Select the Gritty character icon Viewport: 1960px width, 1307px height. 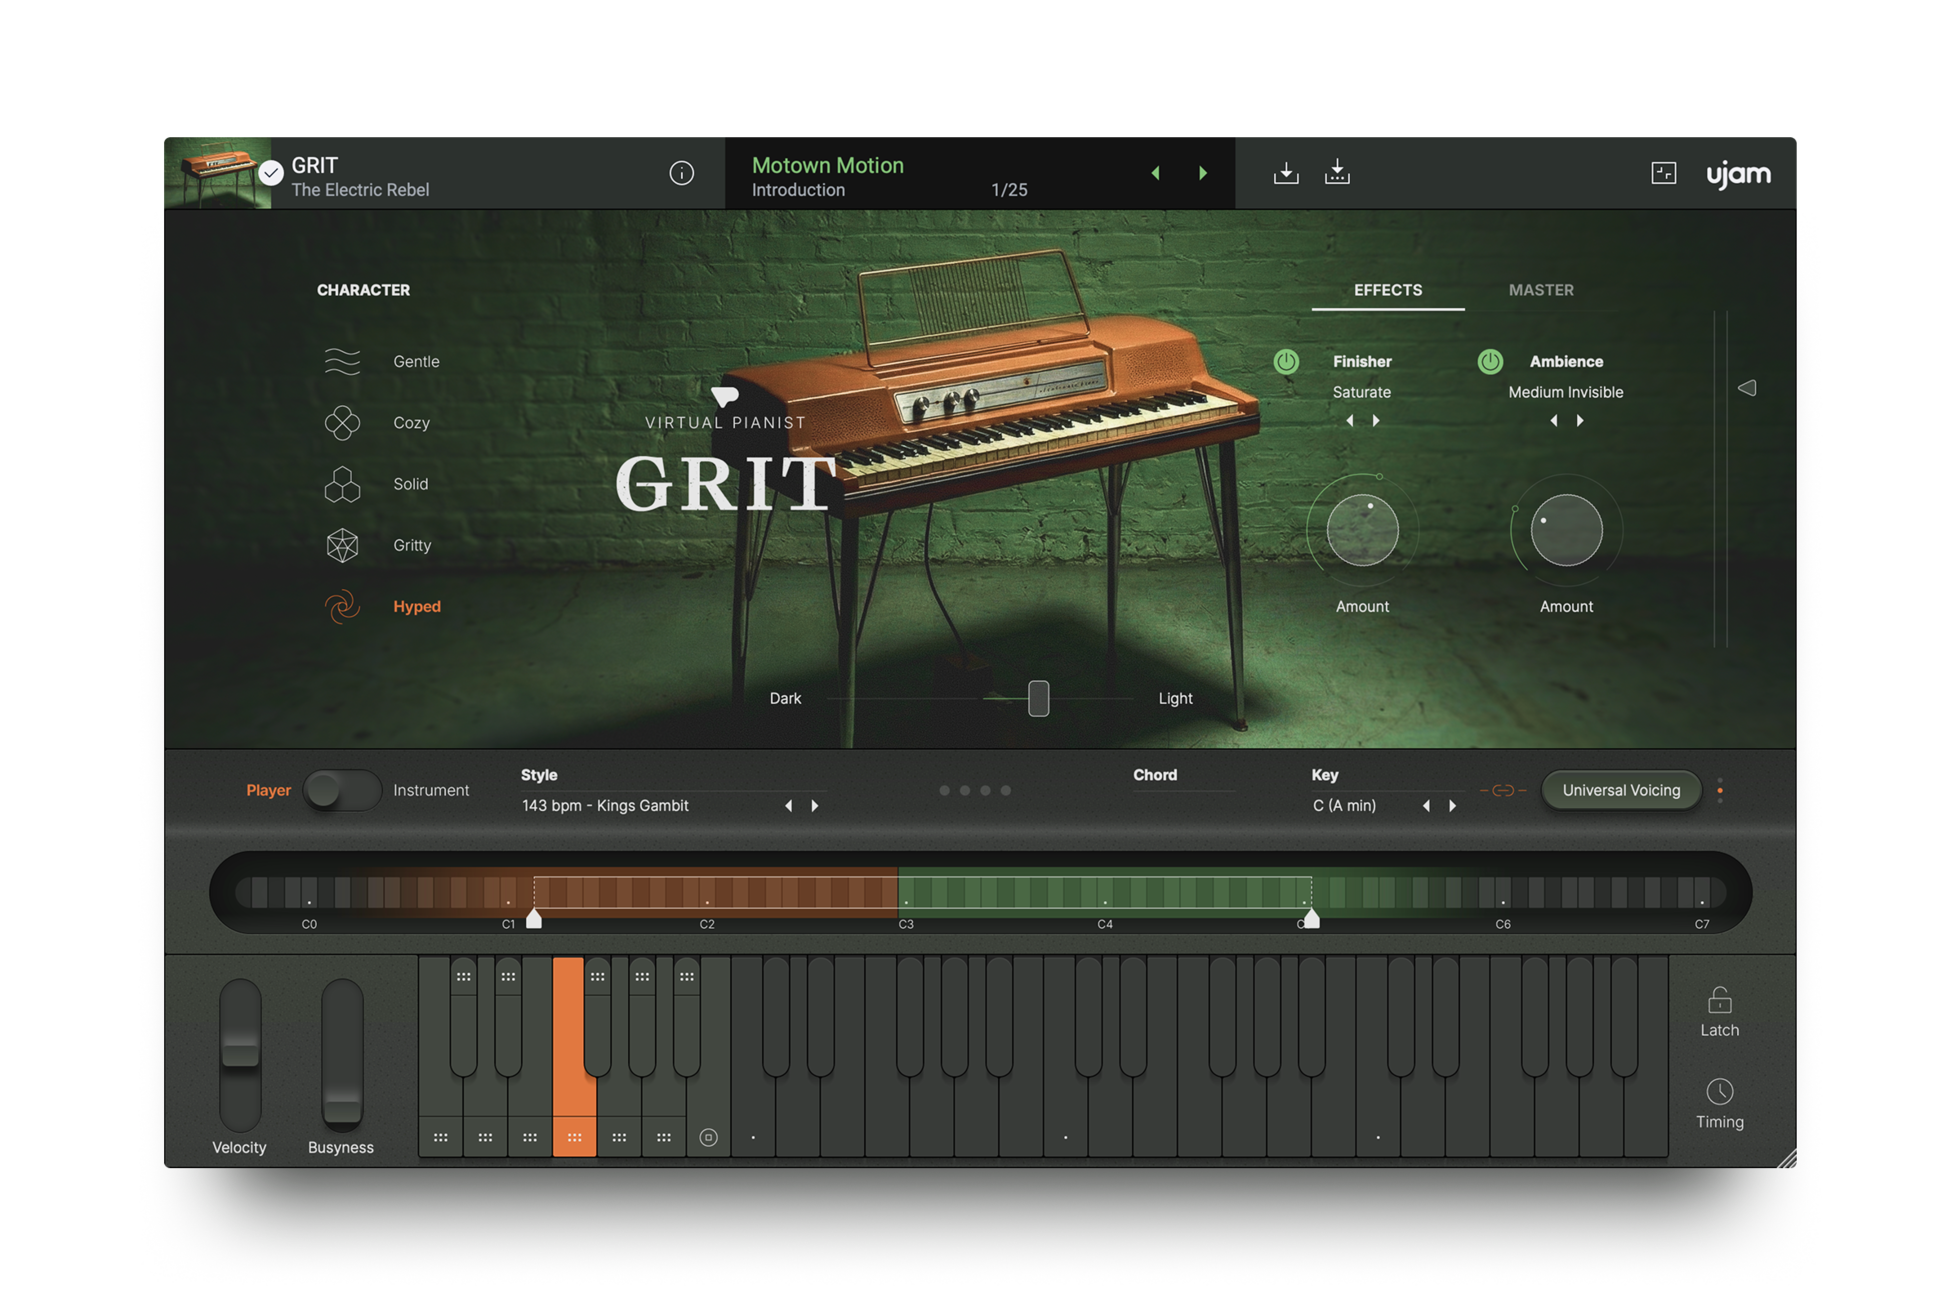pos(342,545)
